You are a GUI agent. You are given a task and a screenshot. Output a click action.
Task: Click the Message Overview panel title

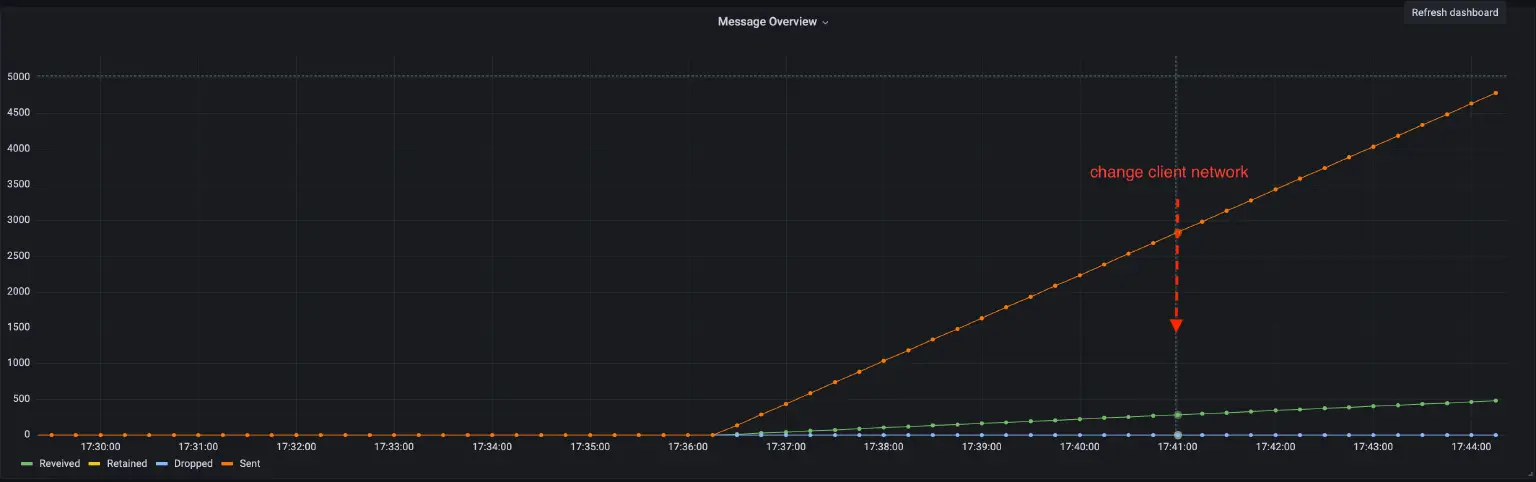click(766, 22)
